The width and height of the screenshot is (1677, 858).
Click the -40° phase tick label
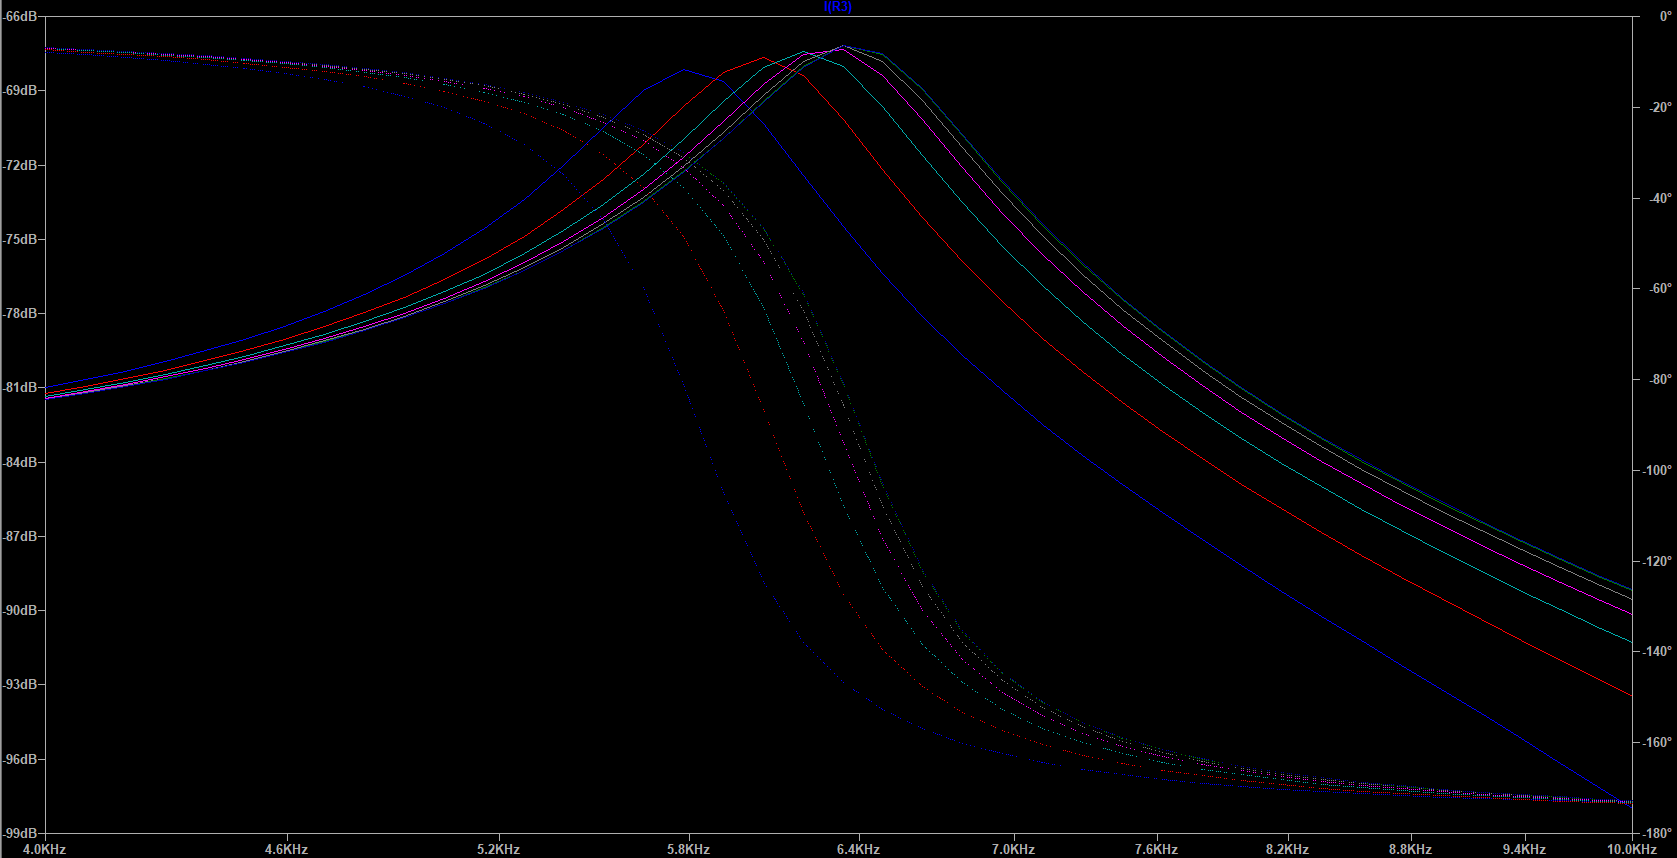(1659, 199)
